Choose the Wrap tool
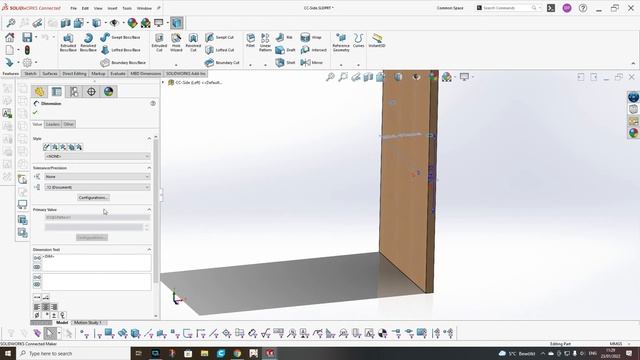The width and height of the screenshot is (640, 360). click(x=311, y=37)
